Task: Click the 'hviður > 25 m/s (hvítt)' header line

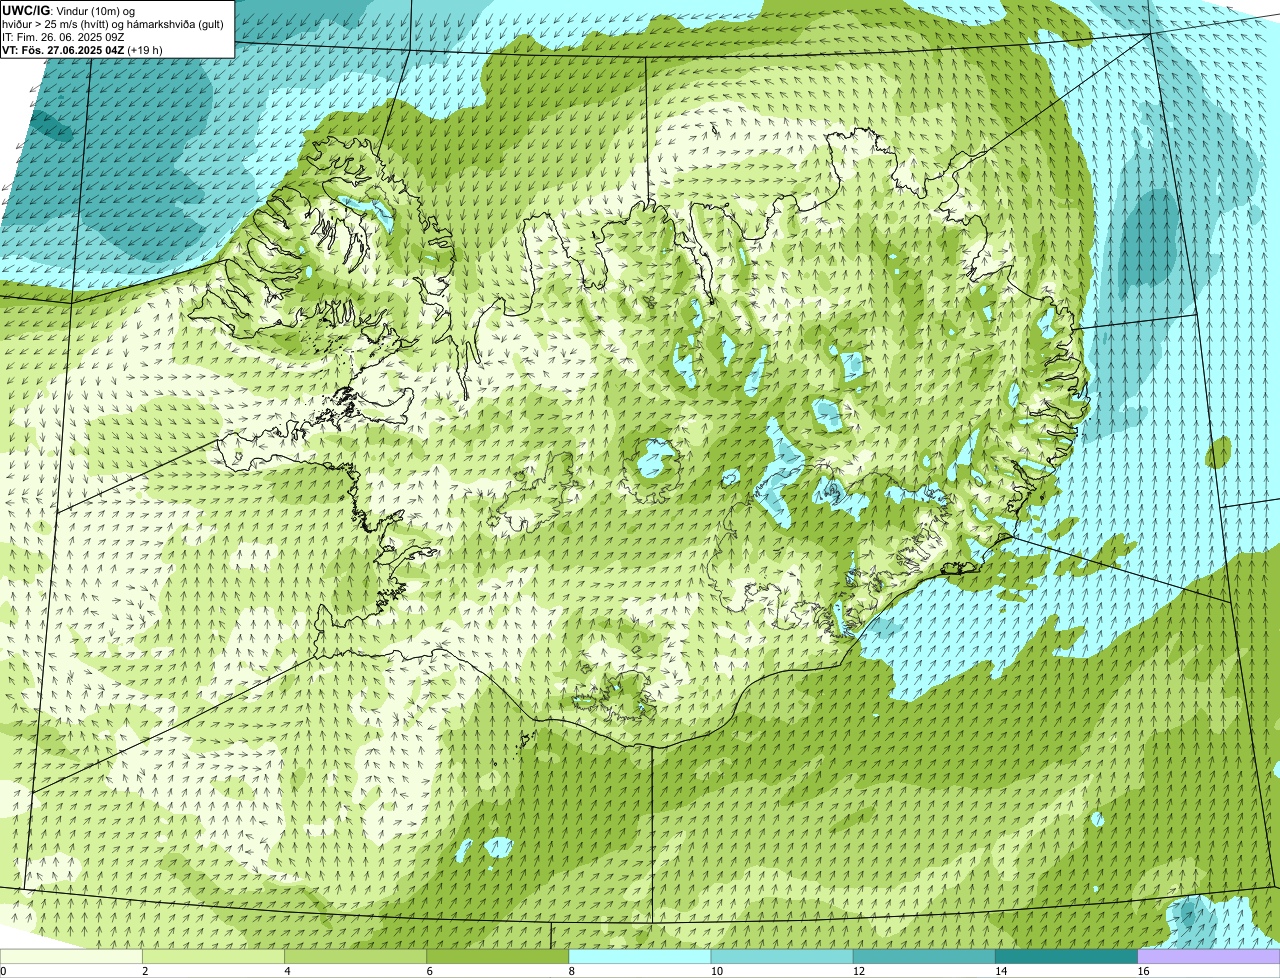Action: coord(113,24)
